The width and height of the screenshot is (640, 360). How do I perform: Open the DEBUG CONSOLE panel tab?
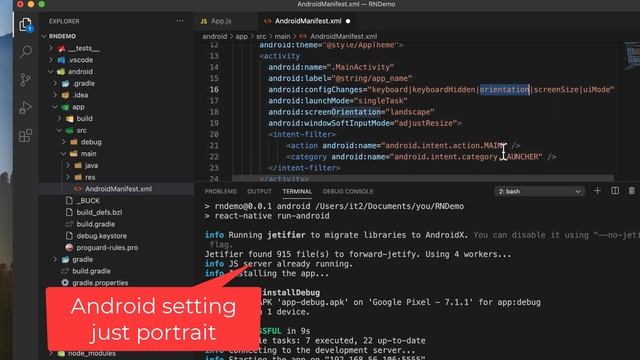point(348,191)
